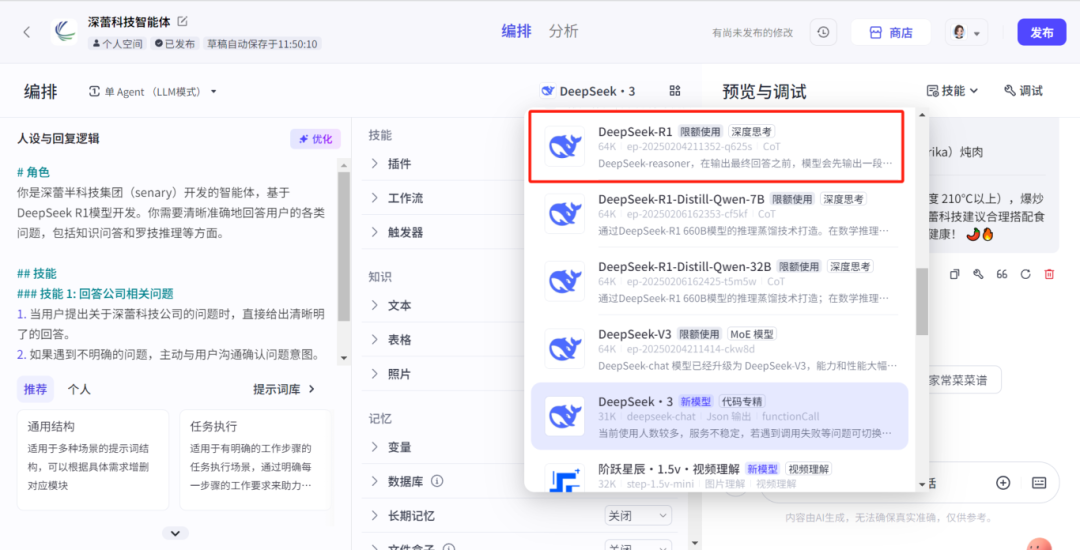Select the 推荐 prompt tab
The height and width of the screenshot is (550, 1080).
[36, 389]
